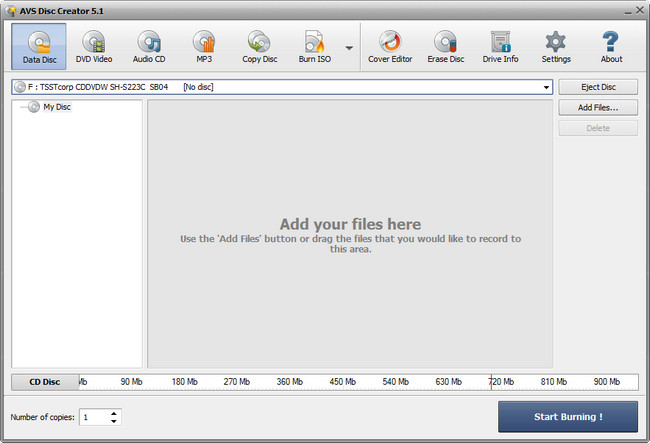Select My Disc in the folder tree

57,107
